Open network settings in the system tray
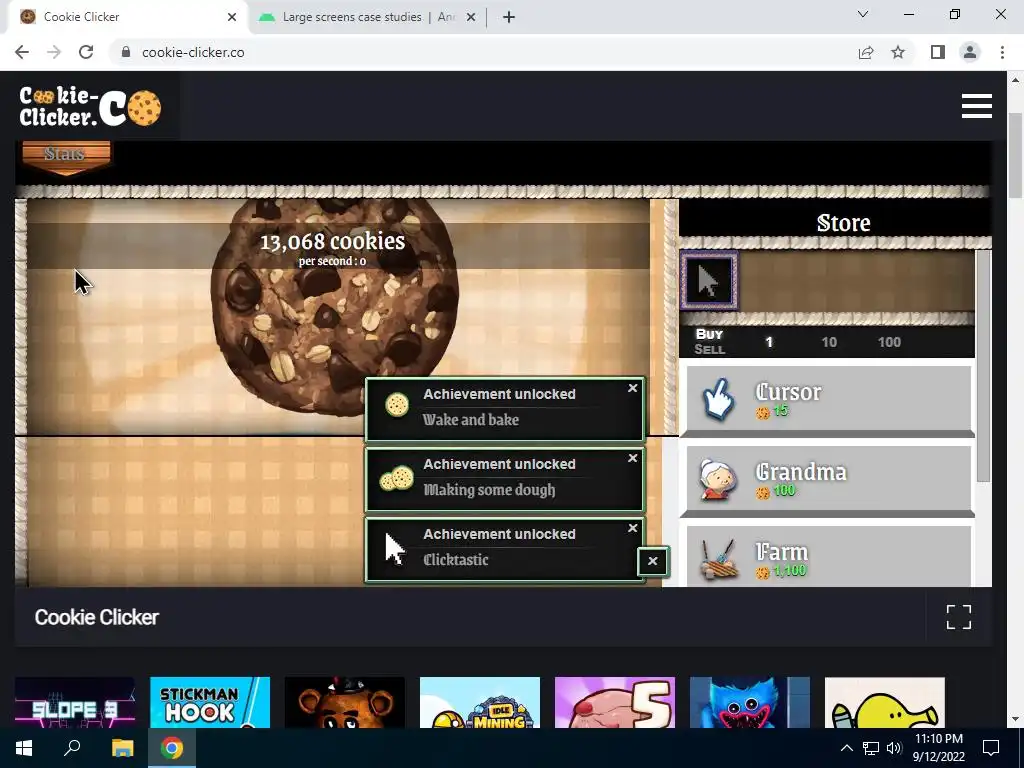This screenshot has height=768, width=1024. click(871, 748)
